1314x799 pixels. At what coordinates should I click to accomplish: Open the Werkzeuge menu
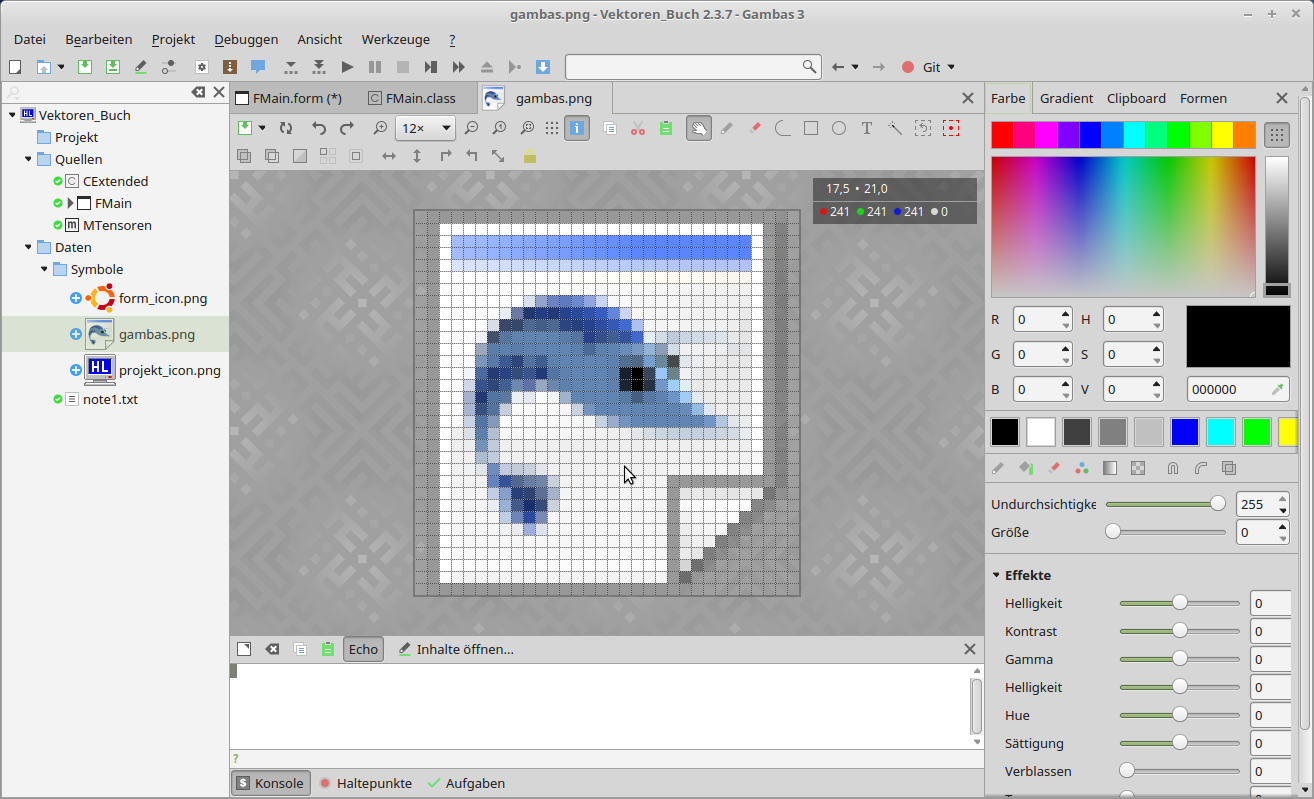coord(395,39)
